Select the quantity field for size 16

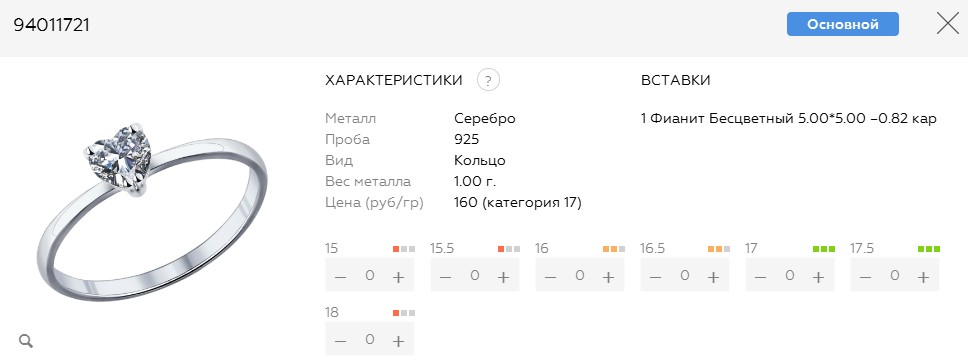[579, 275]
